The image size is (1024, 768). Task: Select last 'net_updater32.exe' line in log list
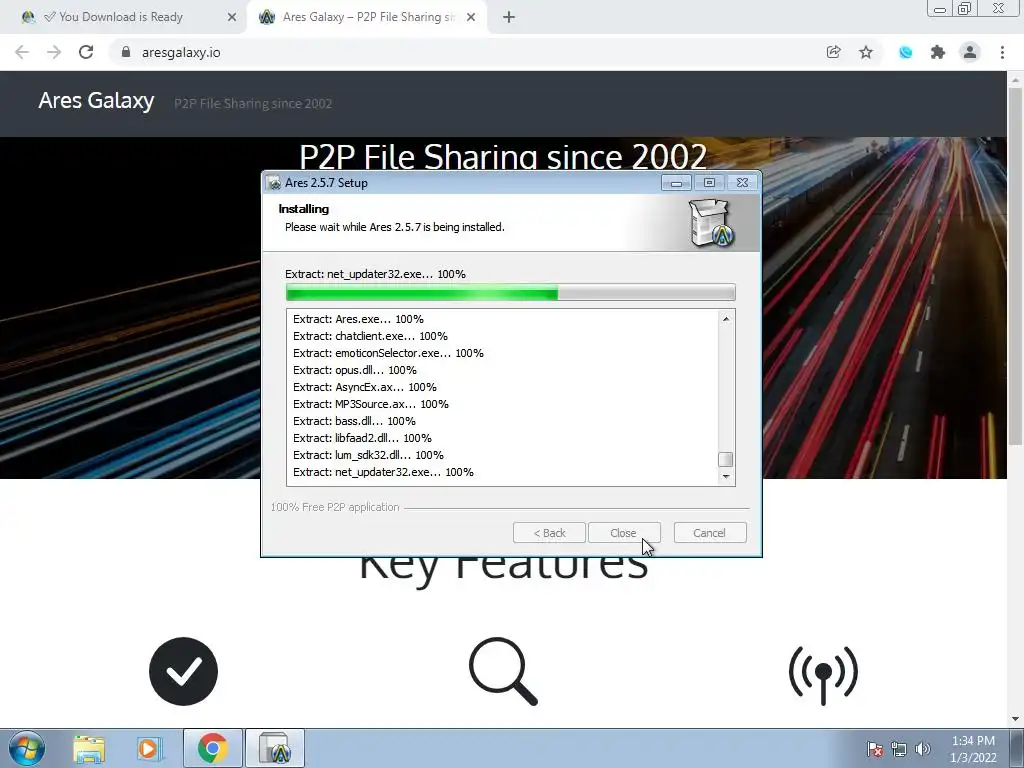click(383, 472)
